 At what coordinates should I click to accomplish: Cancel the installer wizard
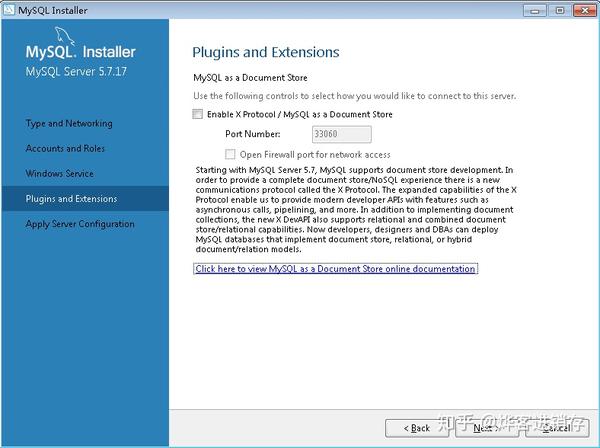coord(557,428)
